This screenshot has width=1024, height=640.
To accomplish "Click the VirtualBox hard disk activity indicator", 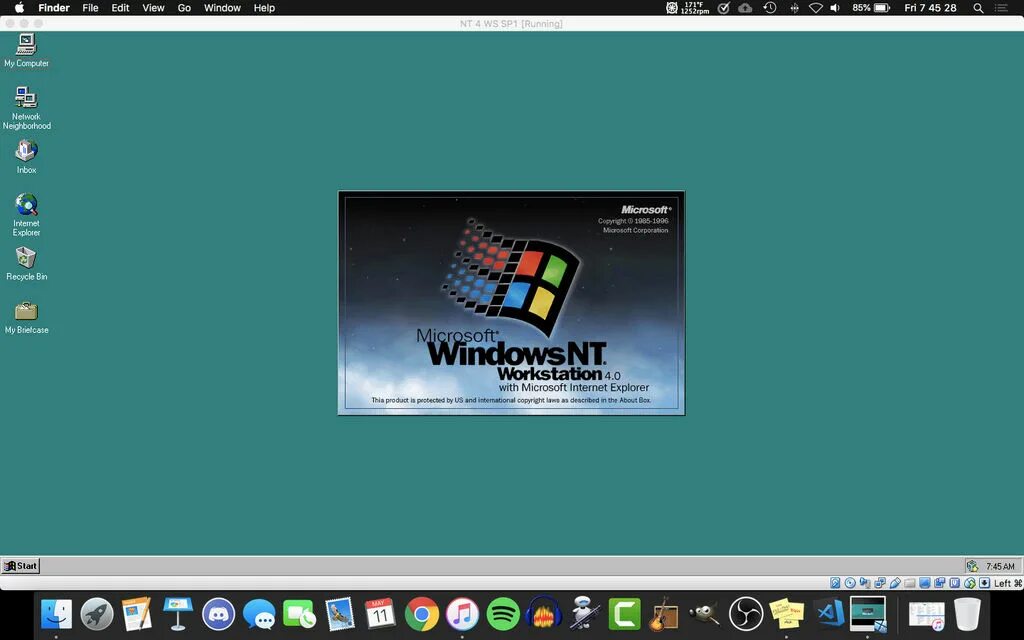I will click(x=835, y=583).
